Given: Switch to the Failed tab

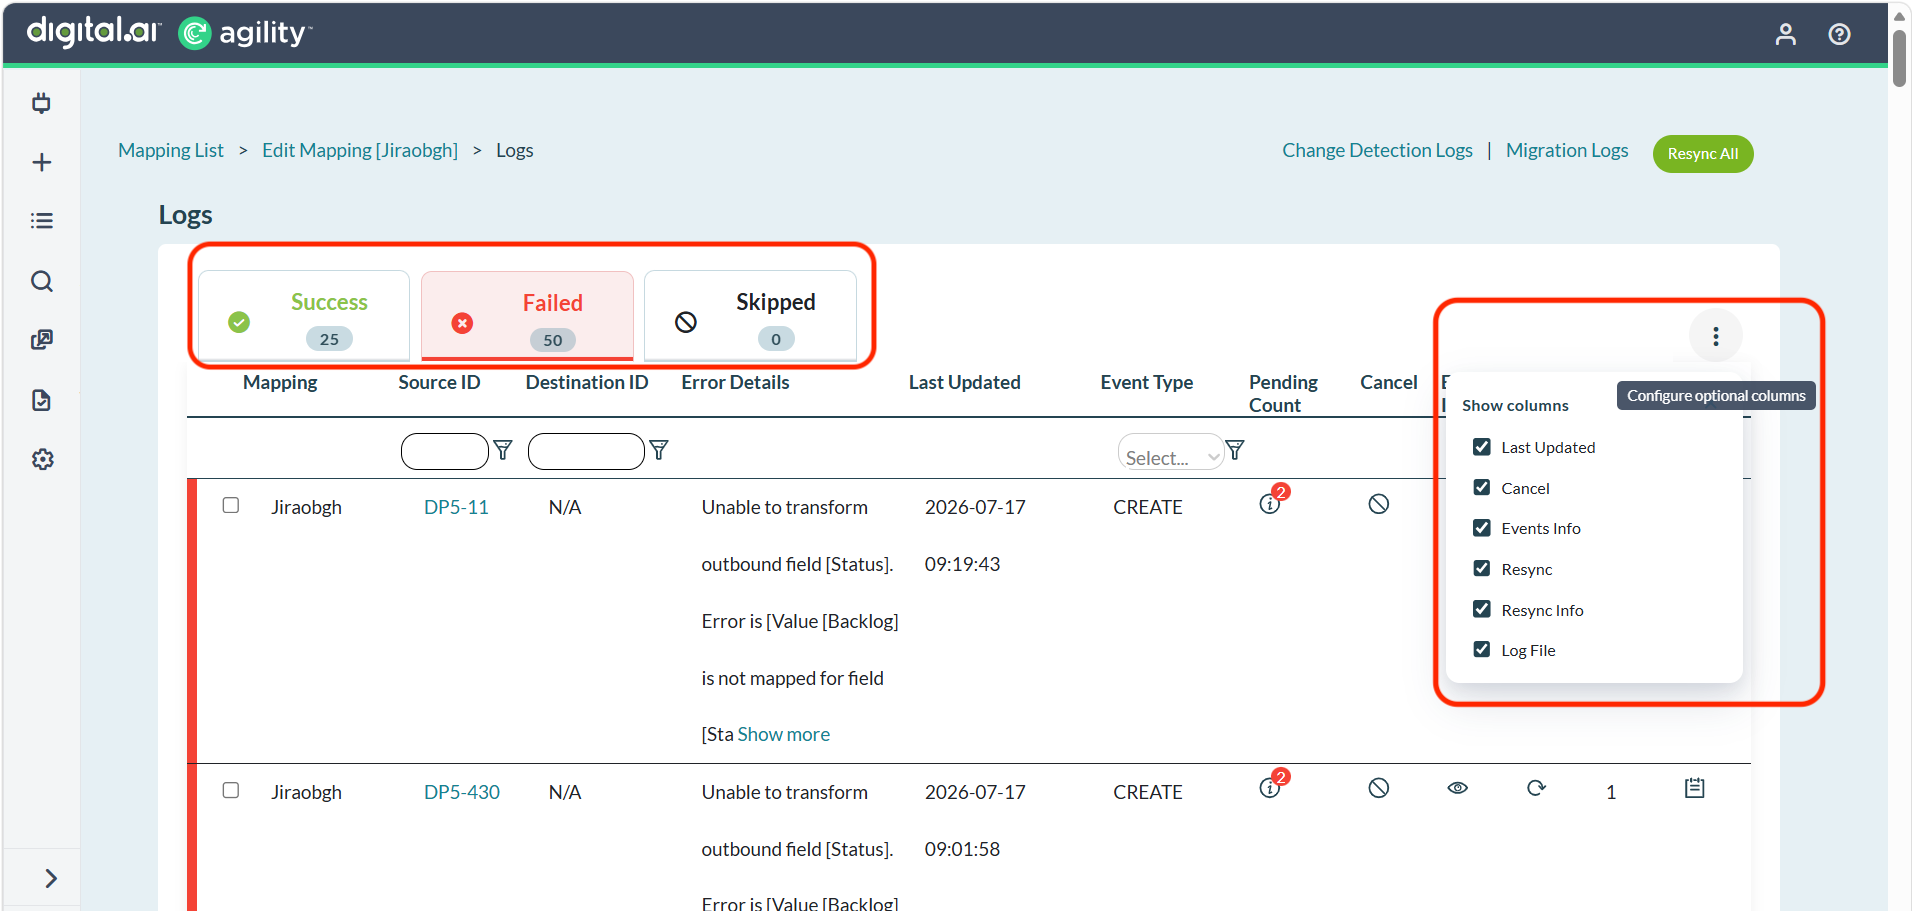Looking at the screenshot, I should pyautogui.click(x=527, y=316).
